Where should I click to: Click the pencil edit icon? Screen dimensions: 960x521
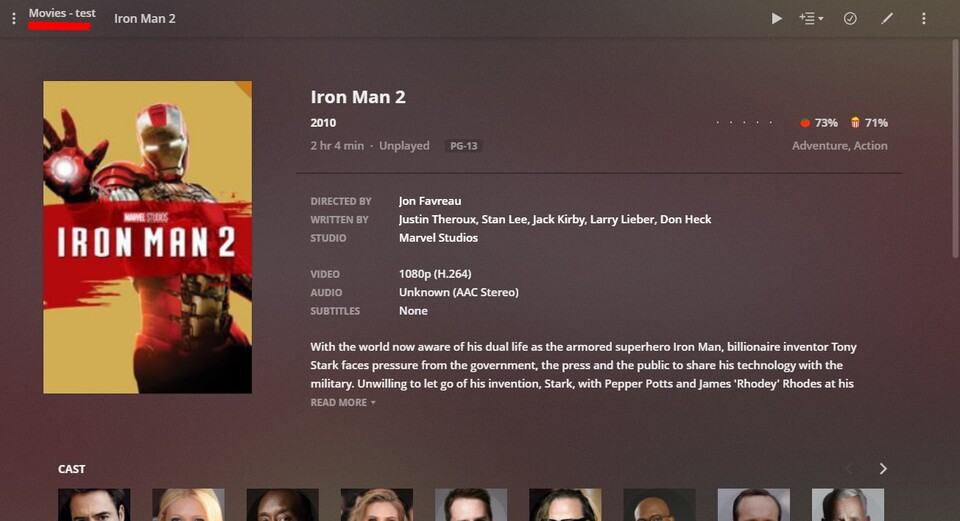click(x=887, y=18)
